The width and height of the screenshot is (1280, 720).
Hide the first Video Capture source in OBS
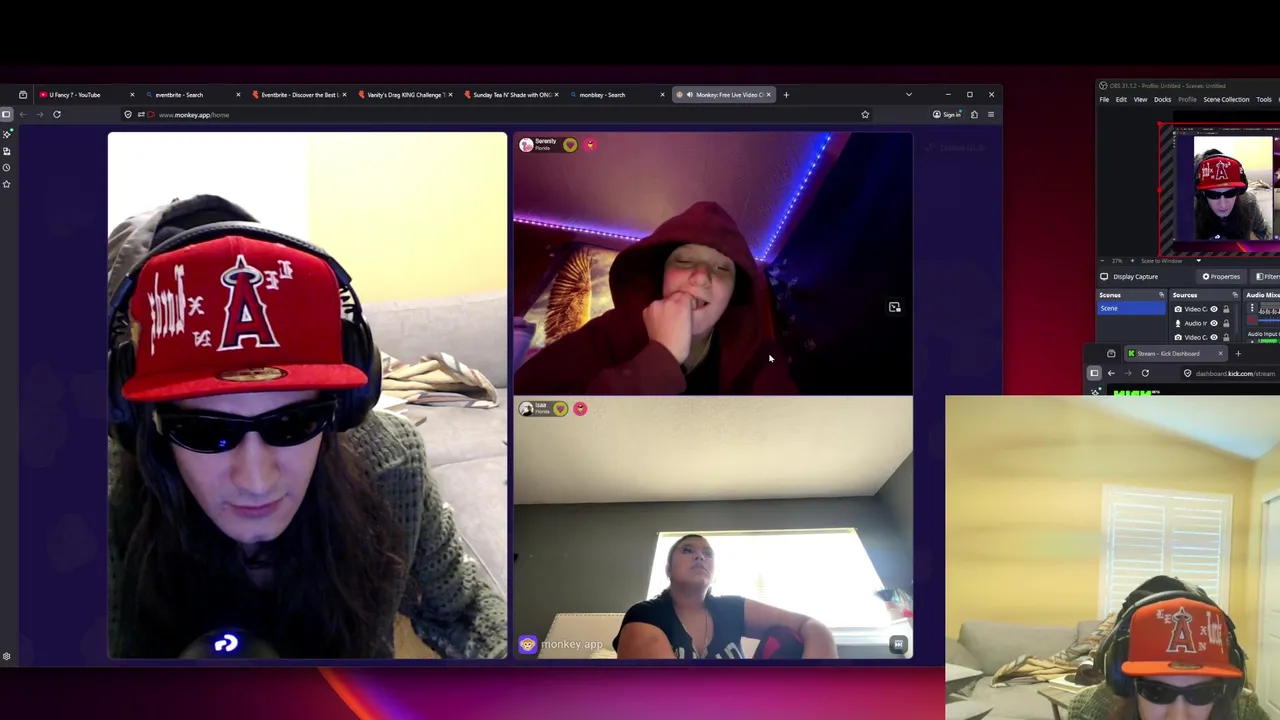point(1214,309)
